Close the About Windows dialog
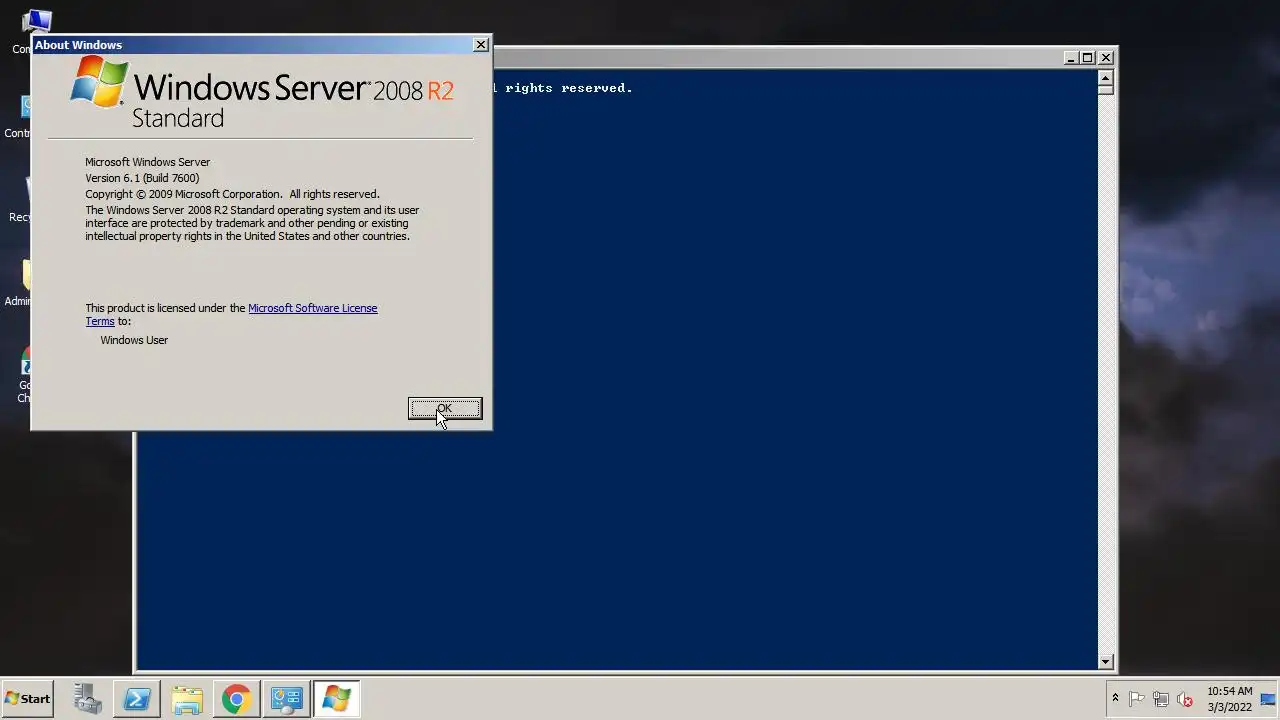This screenshot has width=1280, height=720. [x=481, y=45]
